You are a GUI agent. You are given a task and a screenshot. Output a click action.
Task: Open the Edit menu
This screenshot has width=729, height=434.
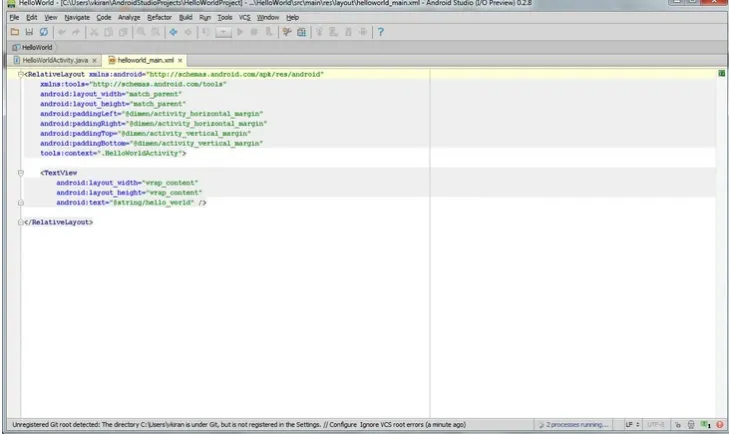(x=32, y=17)
